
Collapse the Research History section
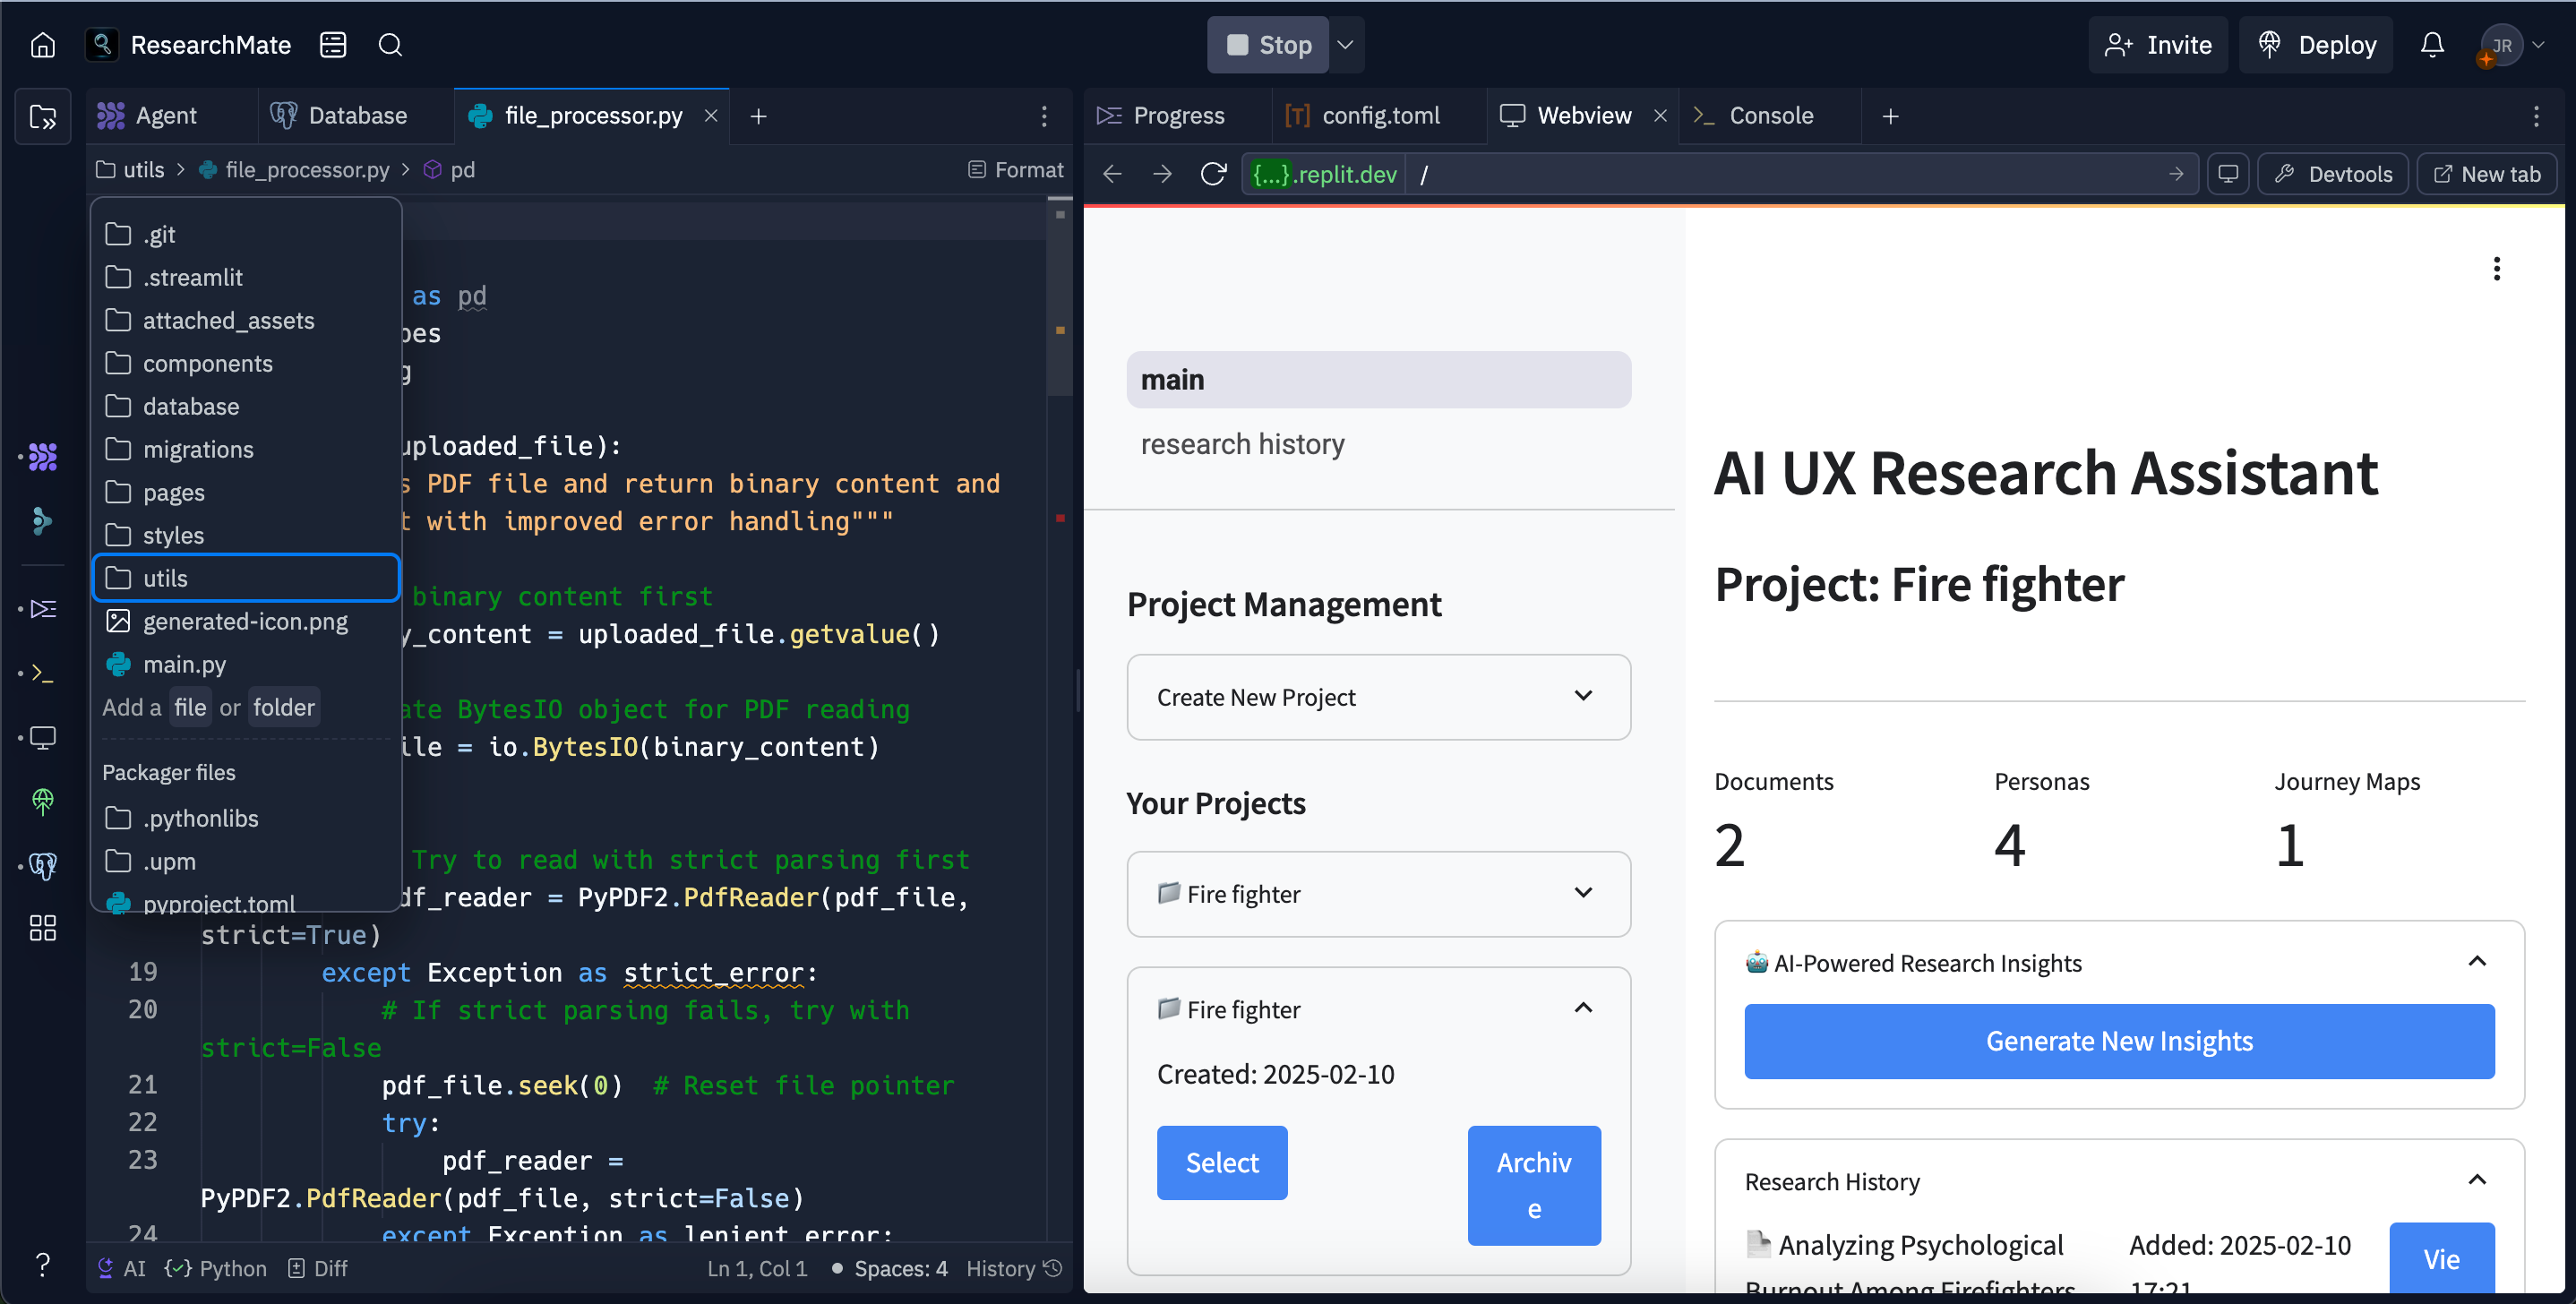[x=2476, y=1180]
